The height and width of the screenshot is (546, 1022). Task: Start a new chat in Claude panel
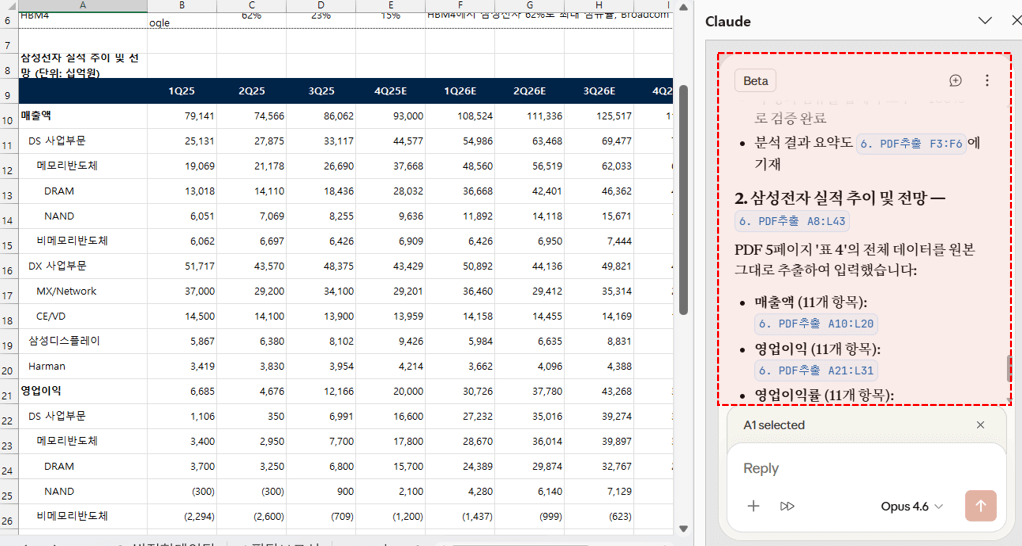click(956, 81)
